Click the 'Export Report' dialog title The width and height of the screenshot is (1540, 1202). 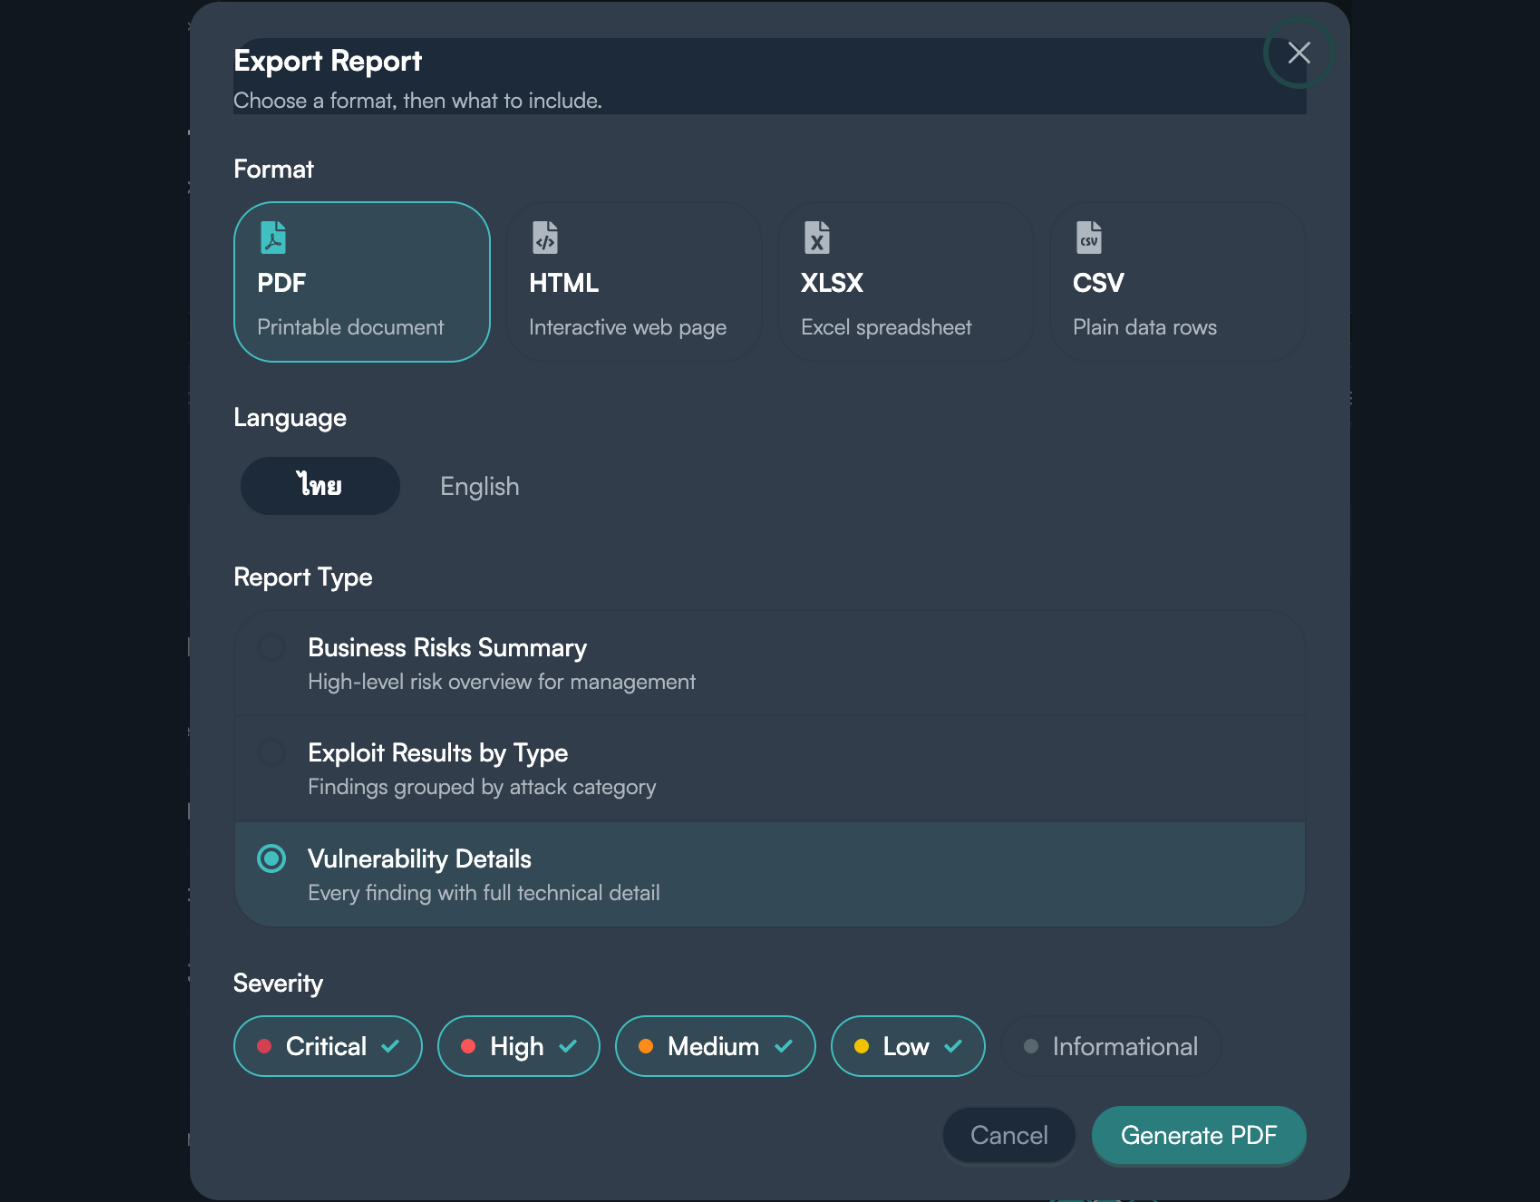coord(328,61)
